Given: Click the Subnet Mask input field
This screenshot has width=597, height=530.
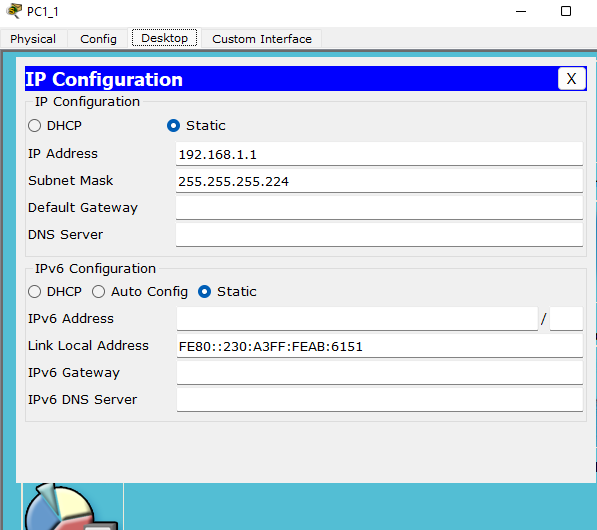Looking at the screenshot, I should point(379,181).
